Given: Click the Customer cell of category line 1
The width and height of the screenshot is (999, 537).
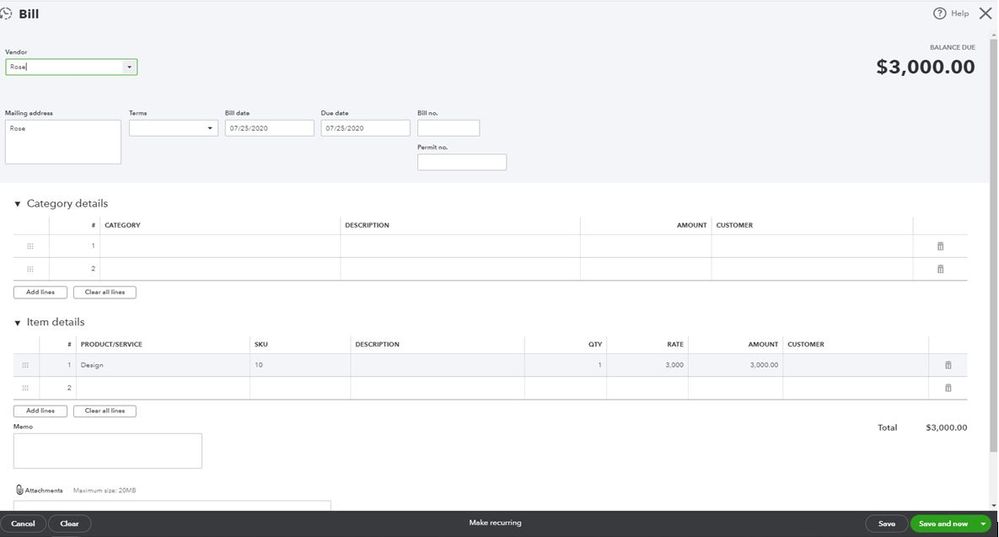Looking at the screenshot, I should point(812,246).
